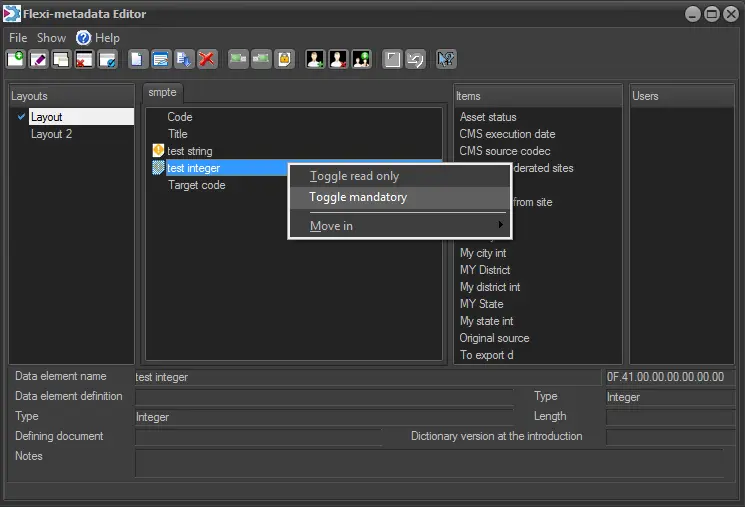The height and width of the screenshot is (507, 745).
Task: Select Asset status in the Items list
Action: (x=488, y=117)
